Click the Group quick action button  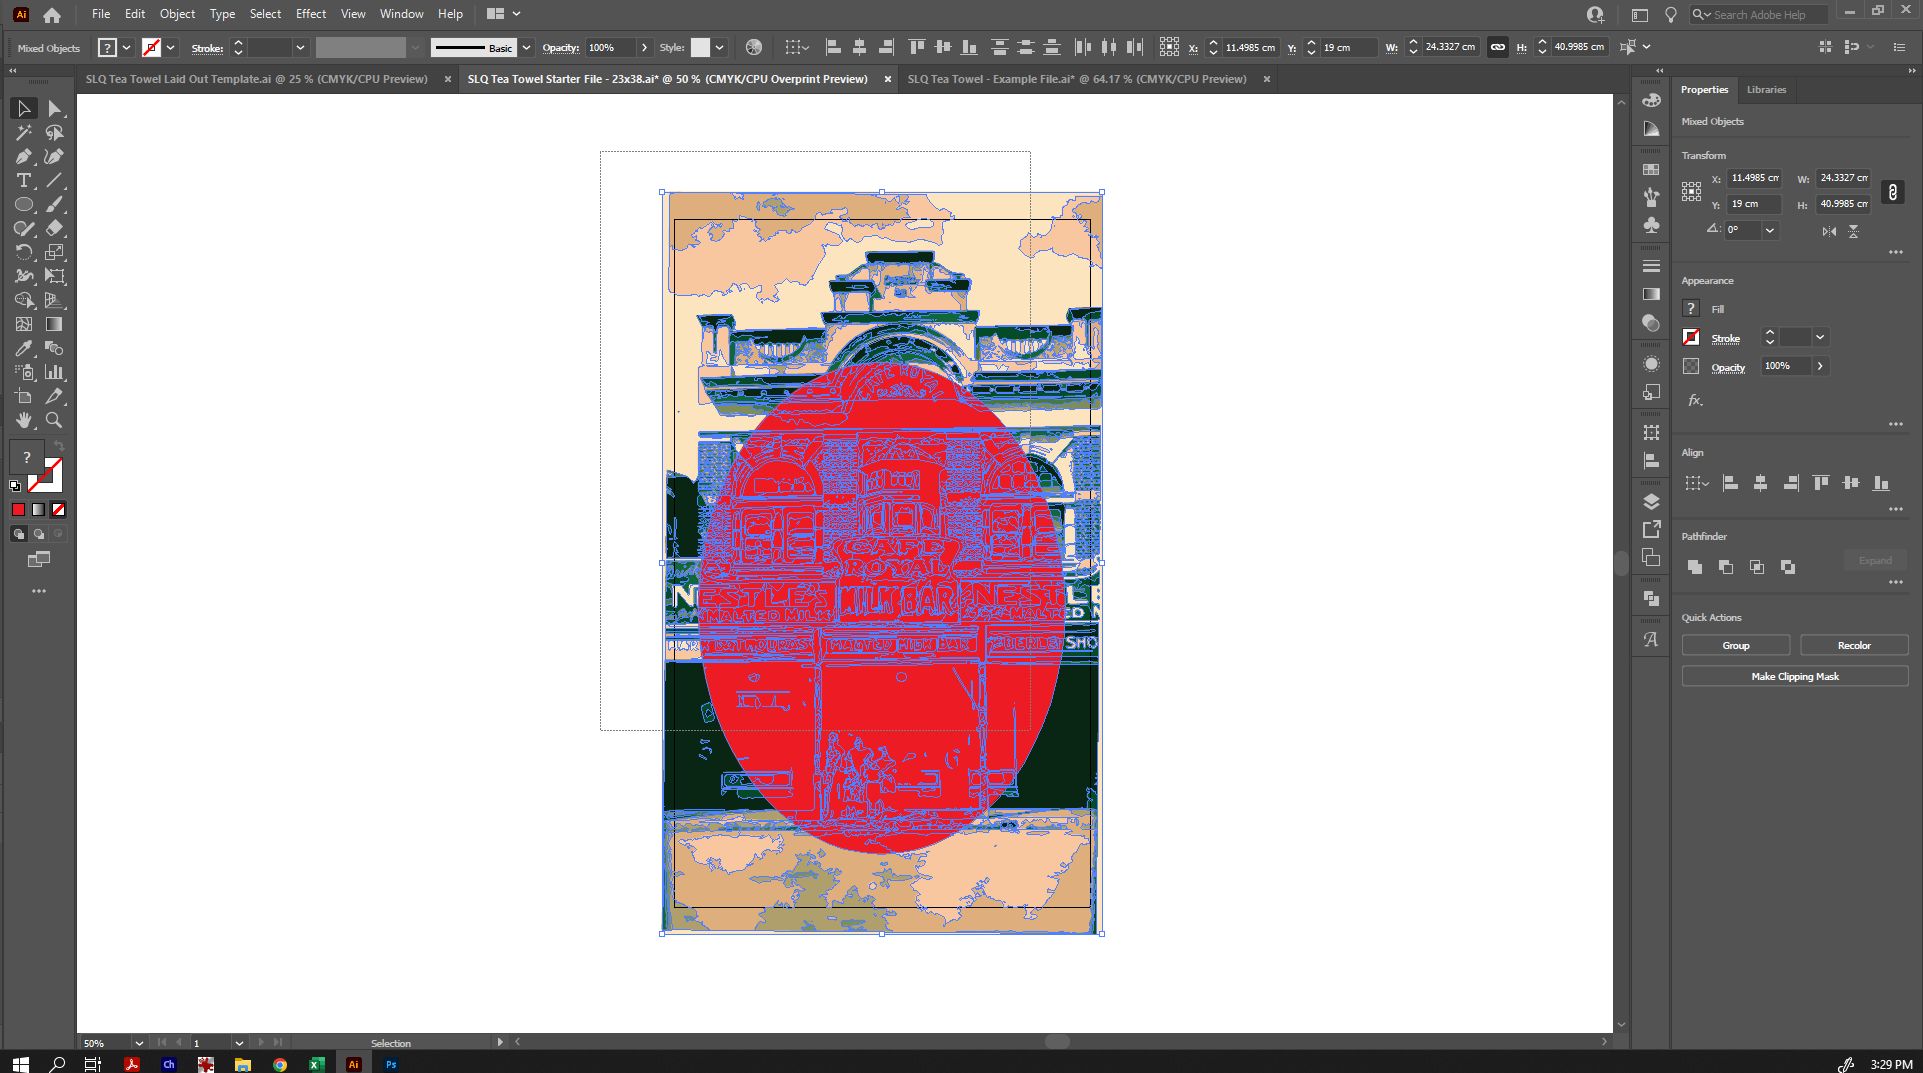(x=1735, y=646)
